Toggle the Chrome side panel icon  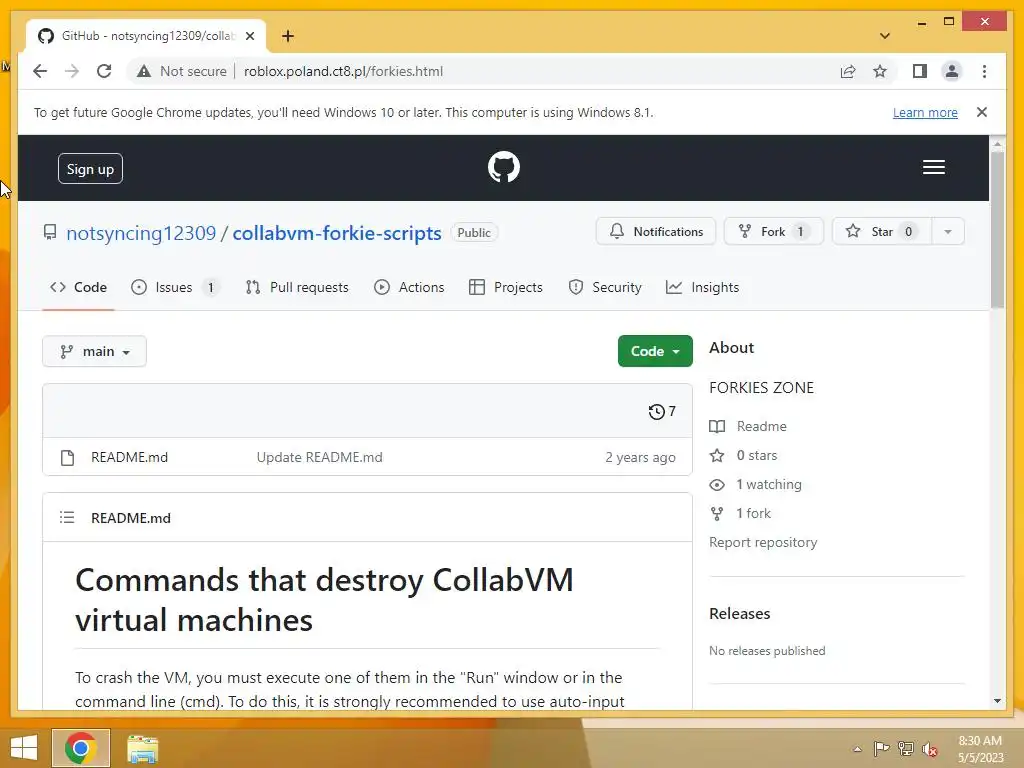920,71
